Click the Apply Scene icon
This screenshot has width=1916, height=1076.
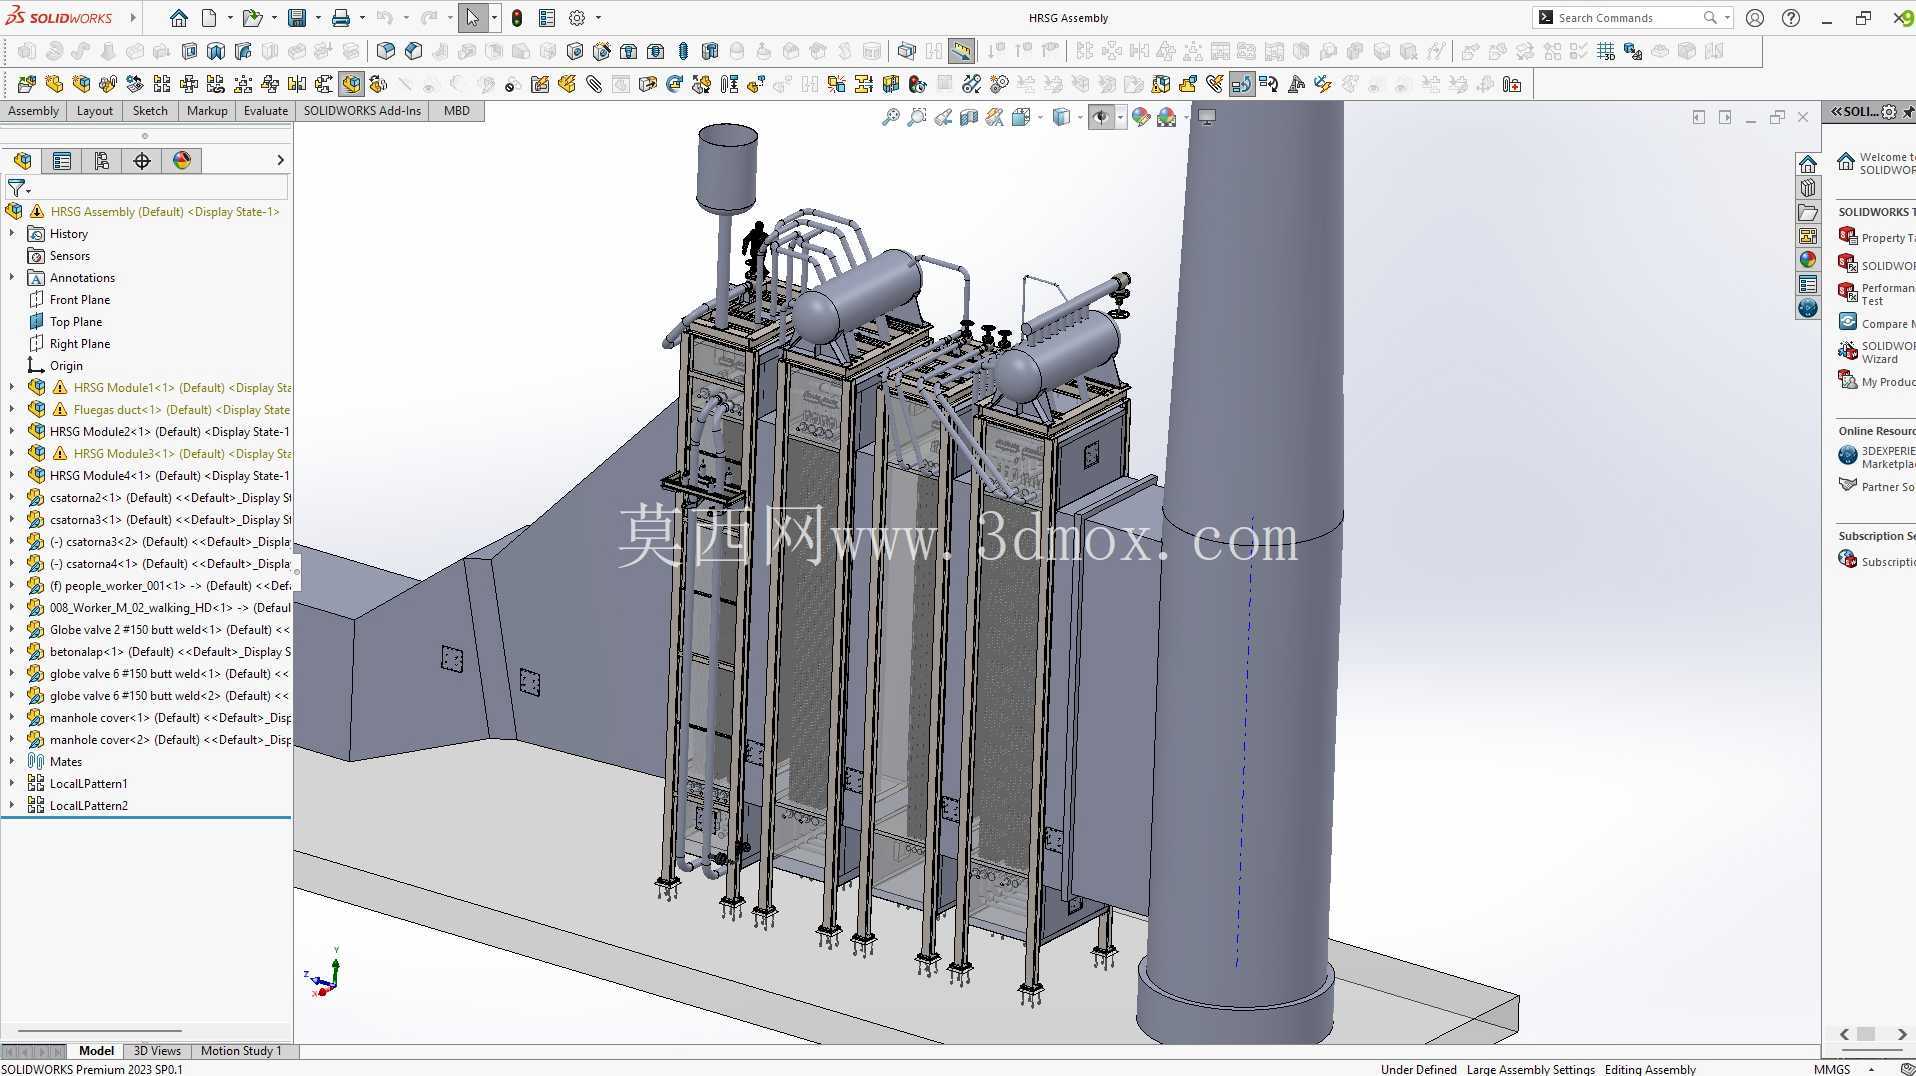point(1167,118)
